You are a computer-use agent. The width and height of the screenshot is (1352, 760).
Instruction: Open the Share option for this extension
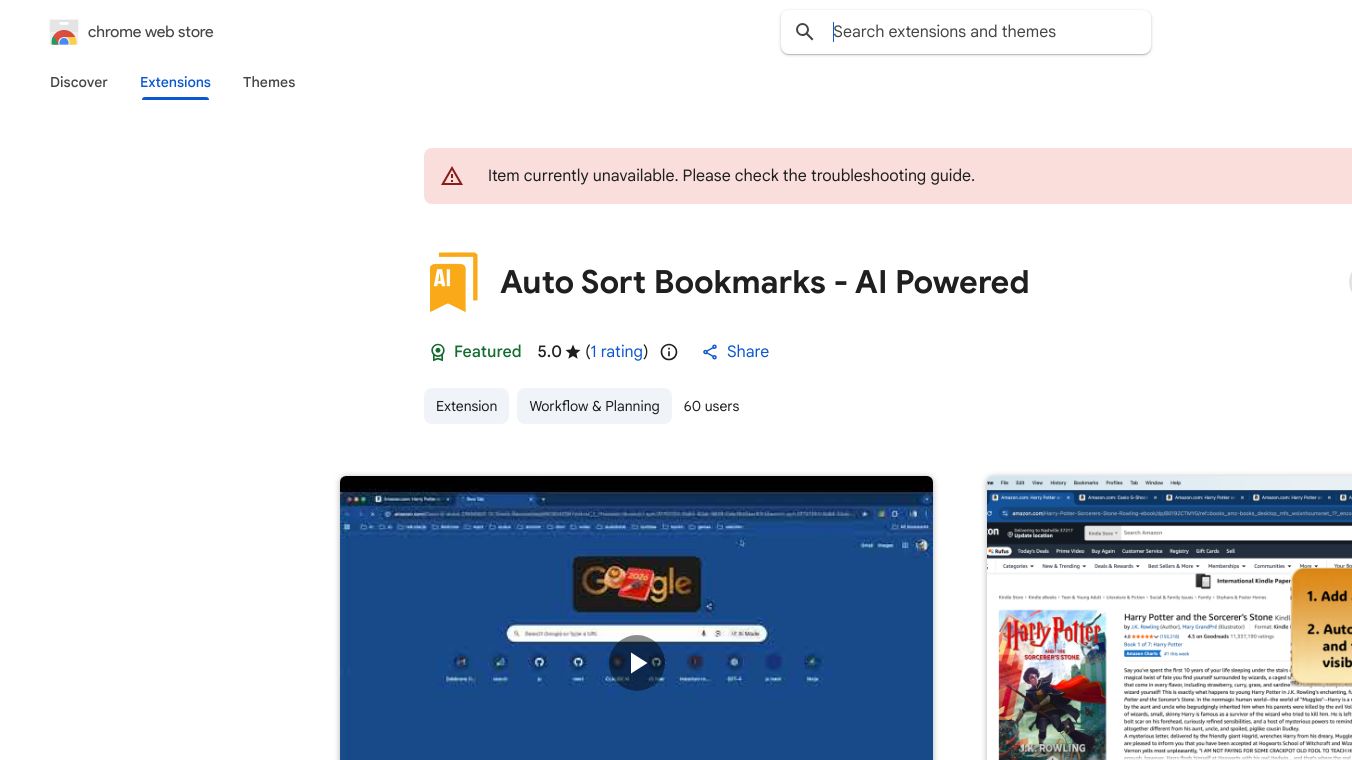pos(735,351)
